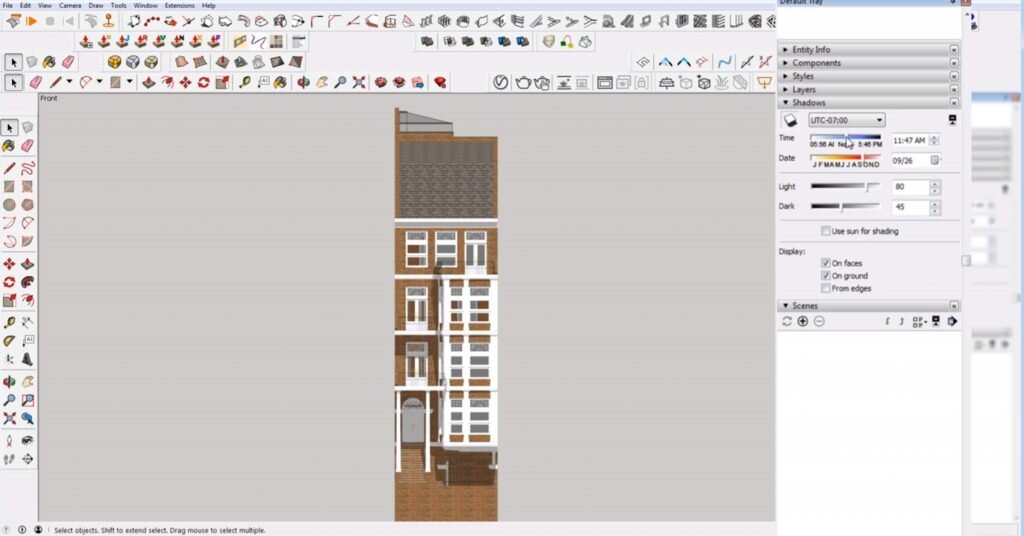
Task: Click the Add Scene plus icon
Action: pyautogui.click(x=803, y=321)
